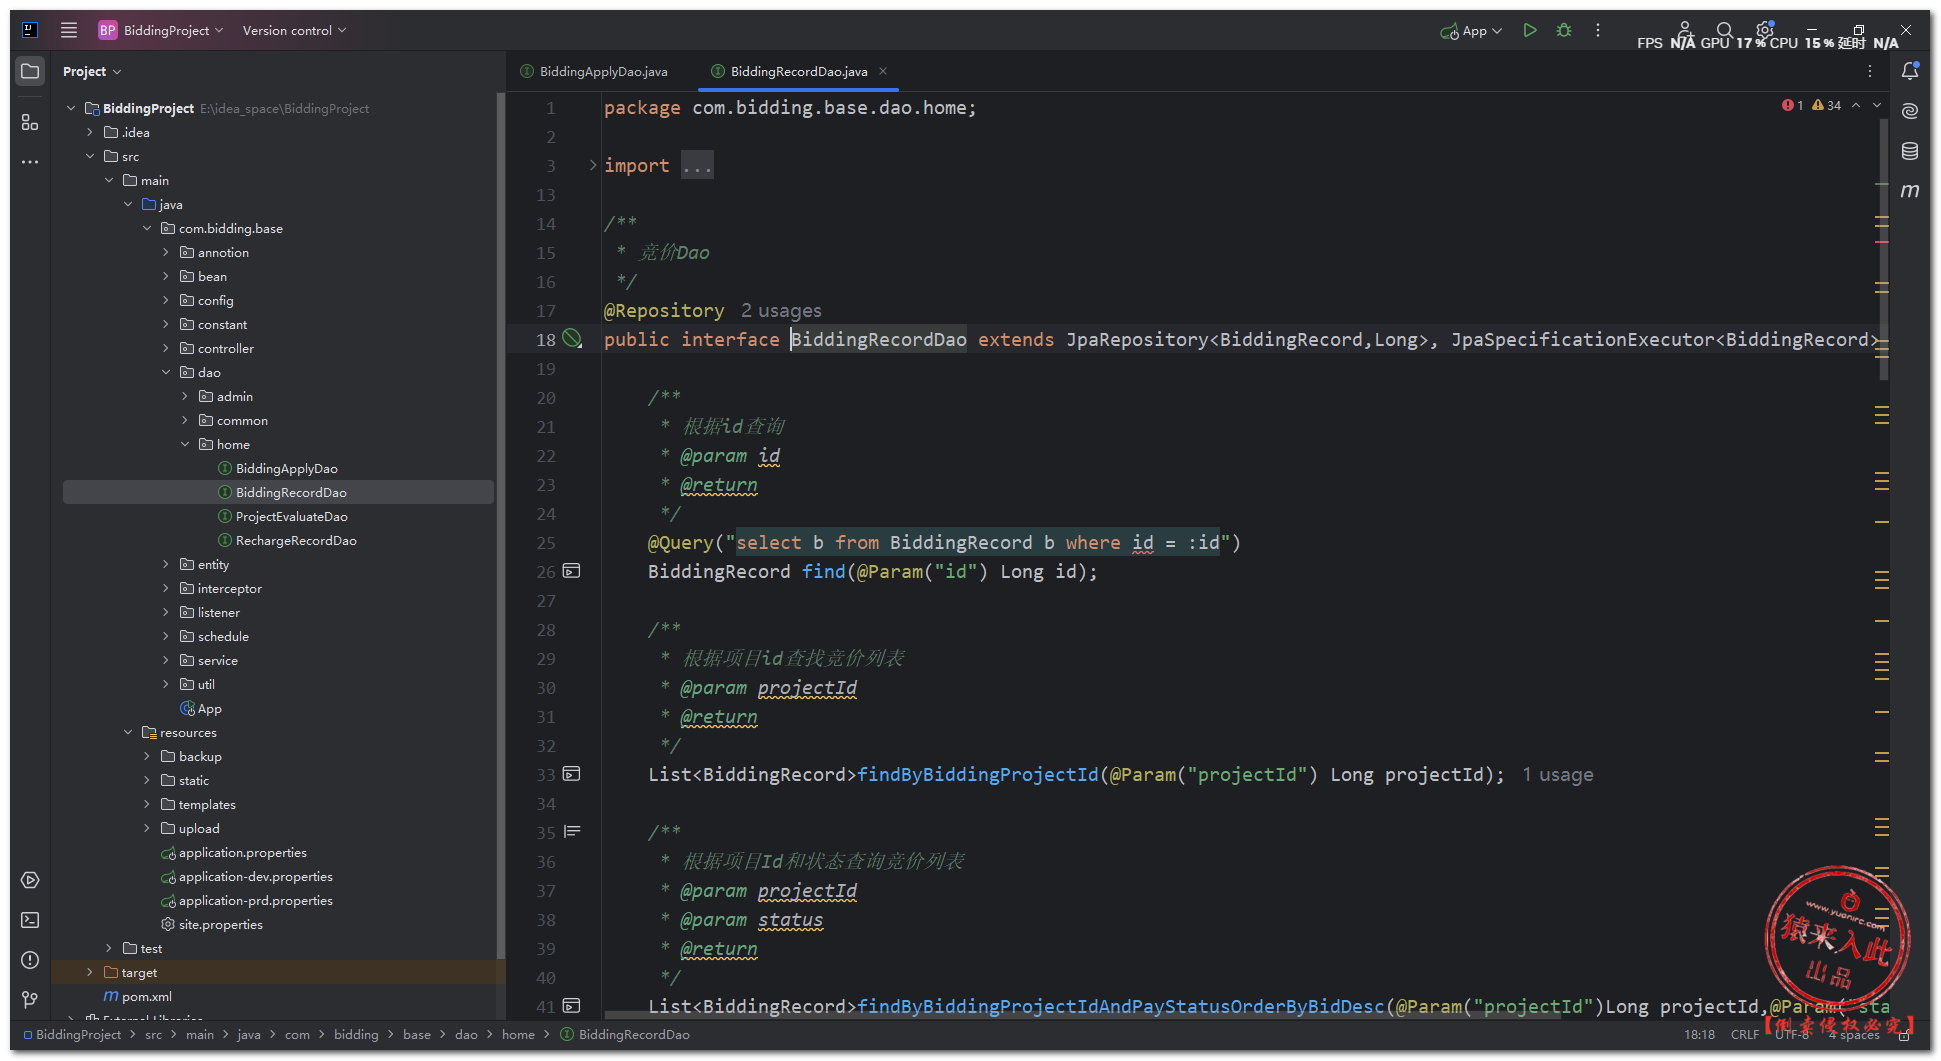Open the App run configuration dropdown
1941x1061 pixels.
pyautogui.click(x=1472, y=31)
